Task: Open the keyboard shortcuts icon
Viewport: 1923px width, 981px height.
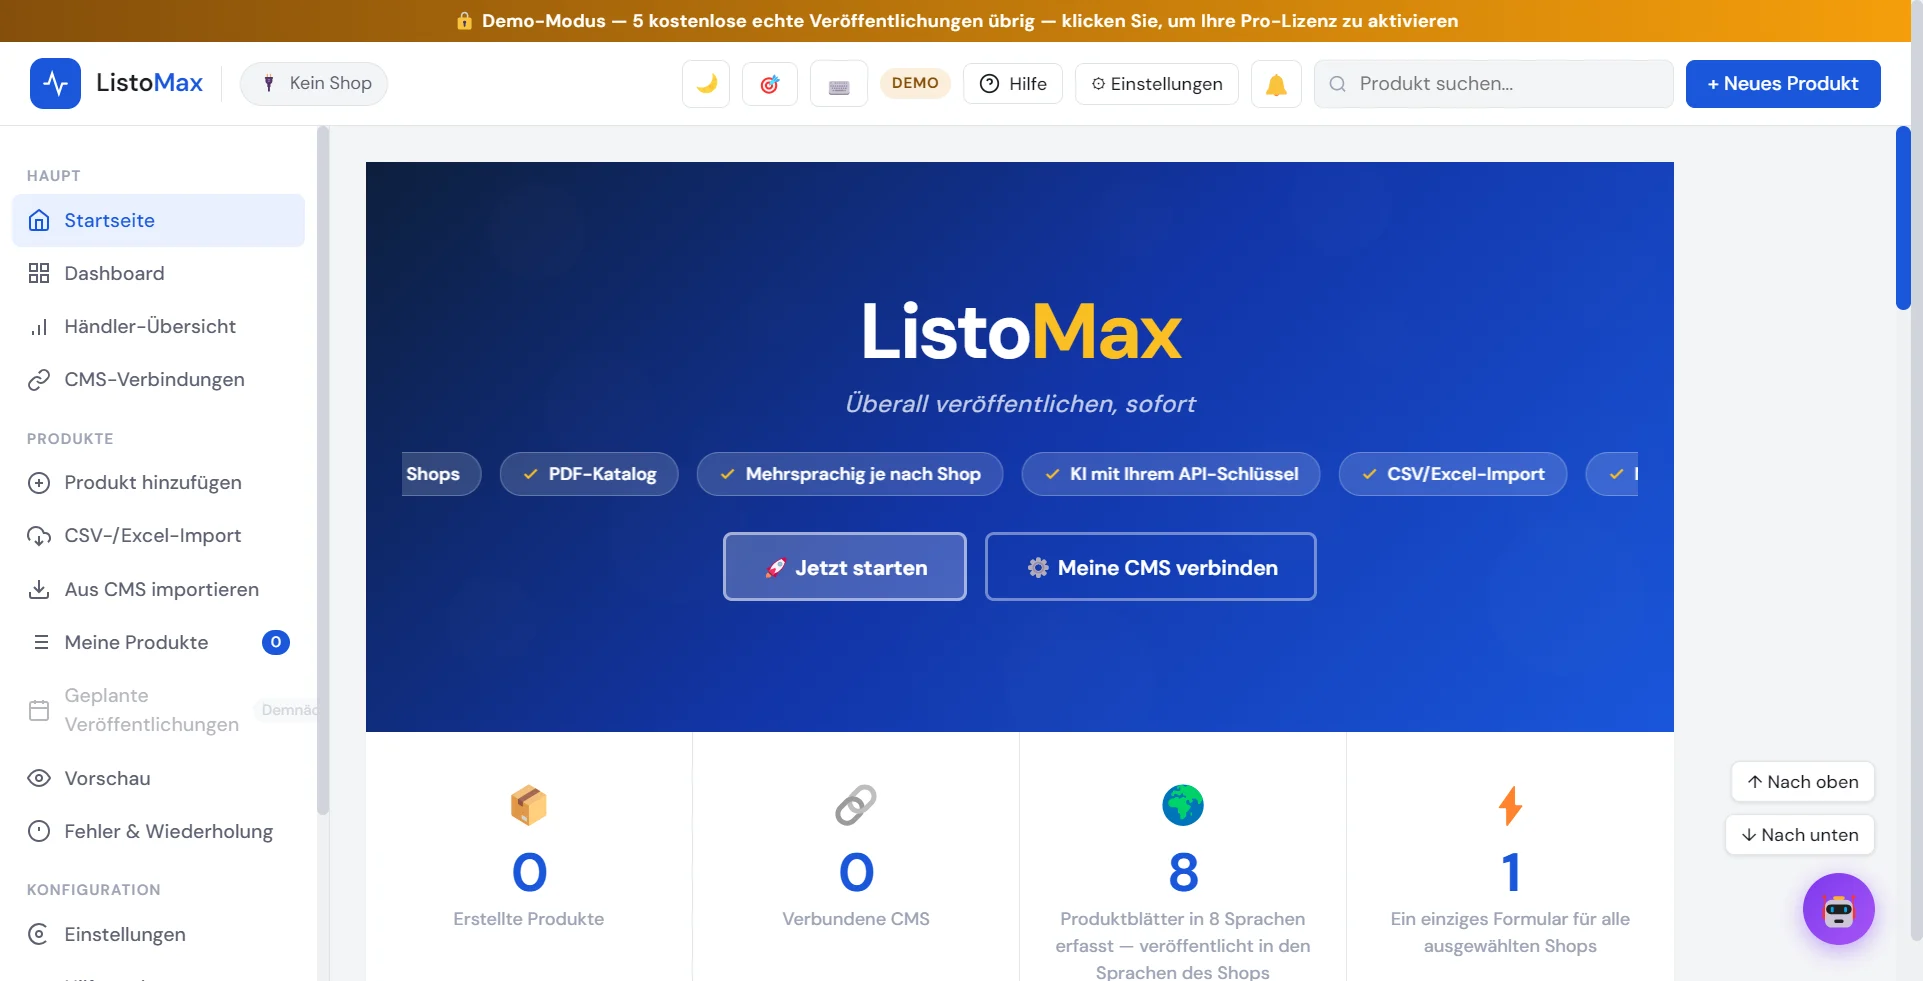Action: [839, 84]
